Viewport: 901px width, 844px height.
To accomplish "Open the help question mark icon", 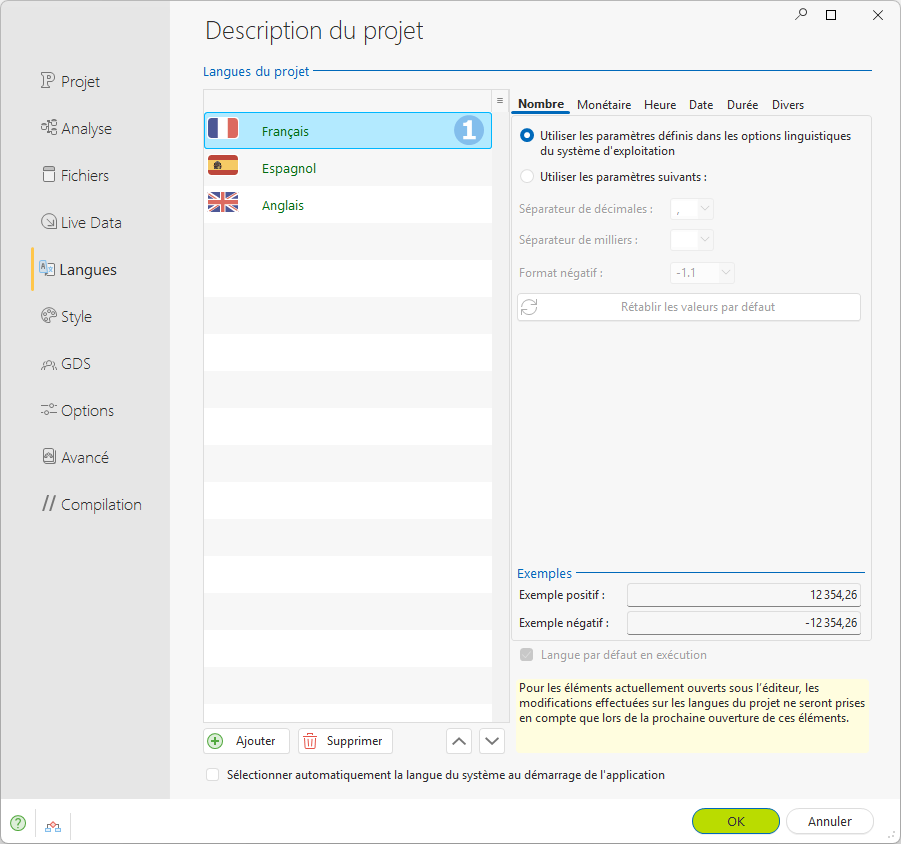I will [18, 823].
